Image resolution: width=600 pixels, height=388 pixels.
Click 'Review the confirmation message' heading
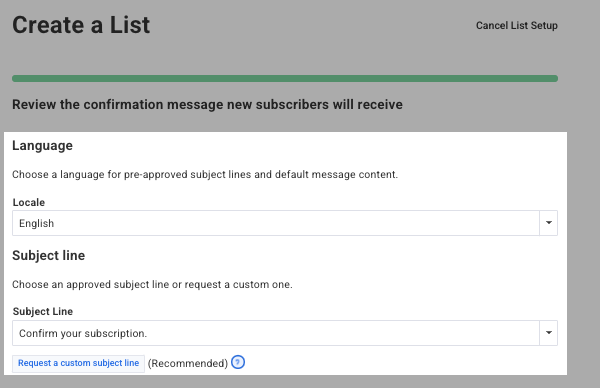click(207, 104)
